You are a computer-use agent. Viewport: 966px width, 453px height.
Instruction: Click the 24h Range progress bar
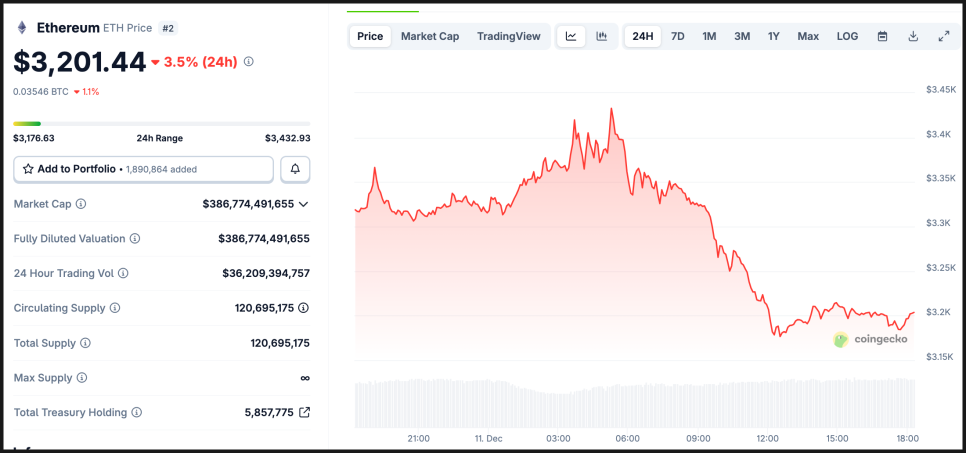pyautogui.click(x=161, y=124)
